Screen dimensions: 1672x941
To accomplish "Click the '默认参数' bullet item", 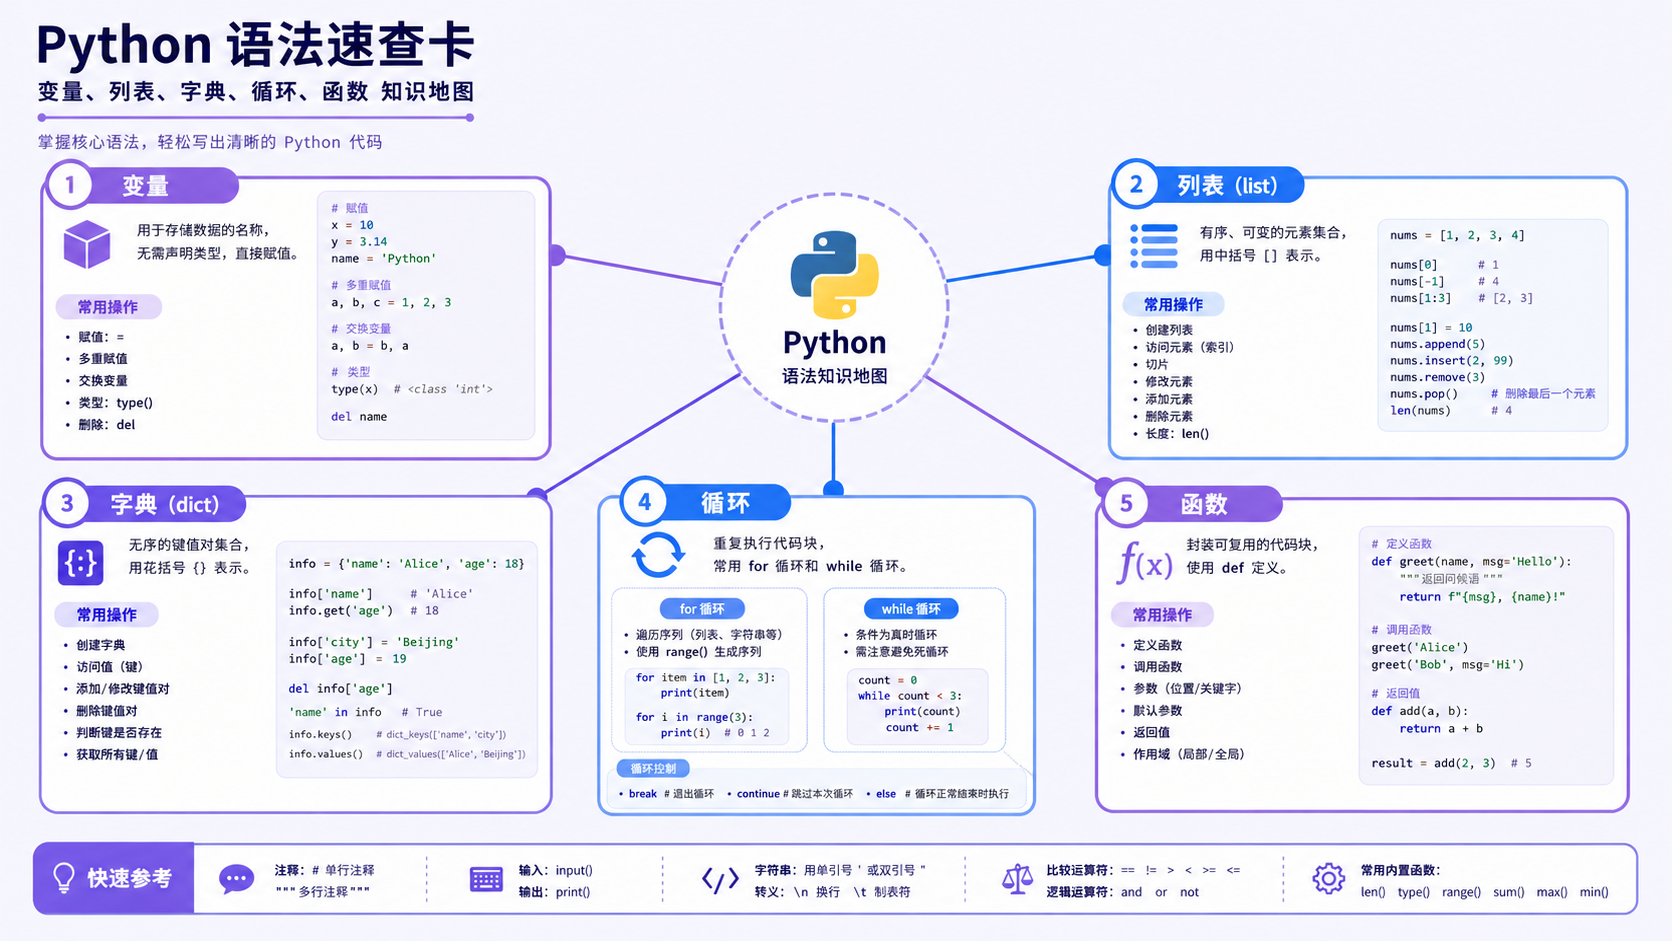I will 1158,710.
